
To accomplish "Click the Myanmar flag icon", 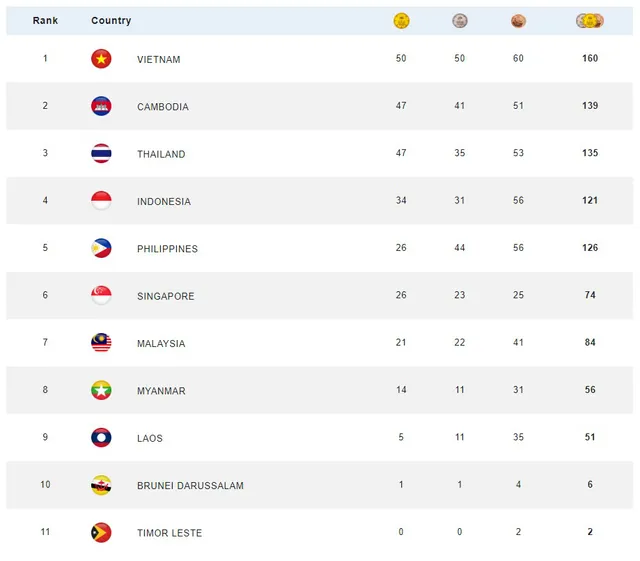I will click(101, 391).
